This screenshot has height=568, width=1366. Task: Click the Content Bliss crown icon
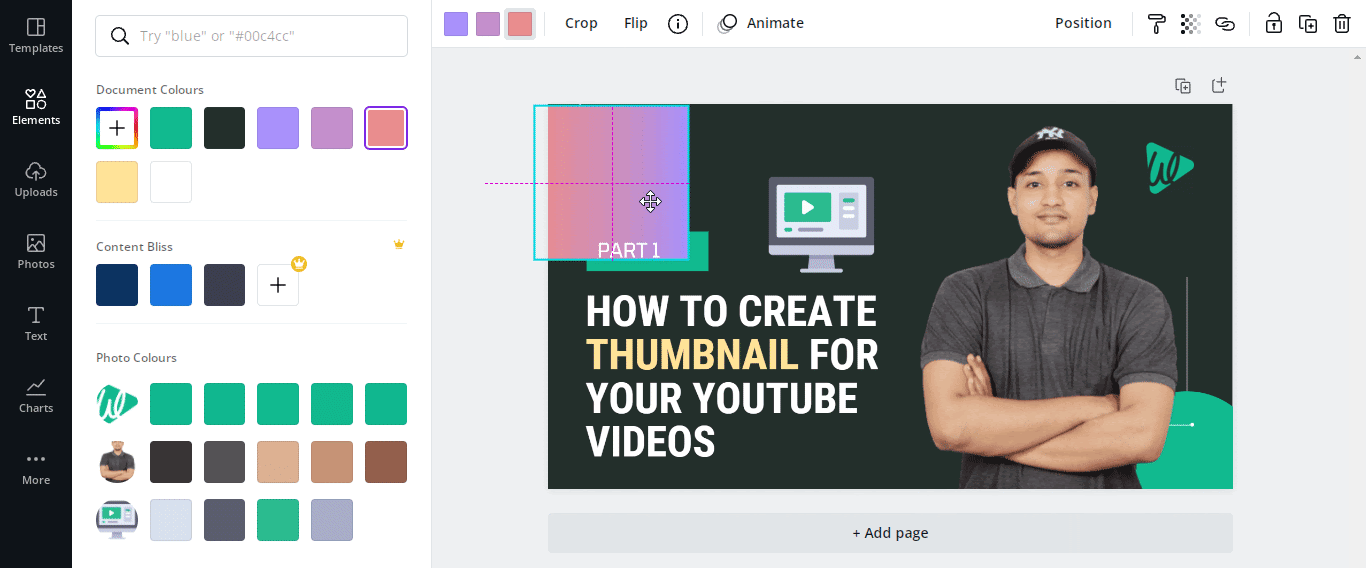pyautogui.click(x=399, y=245)
